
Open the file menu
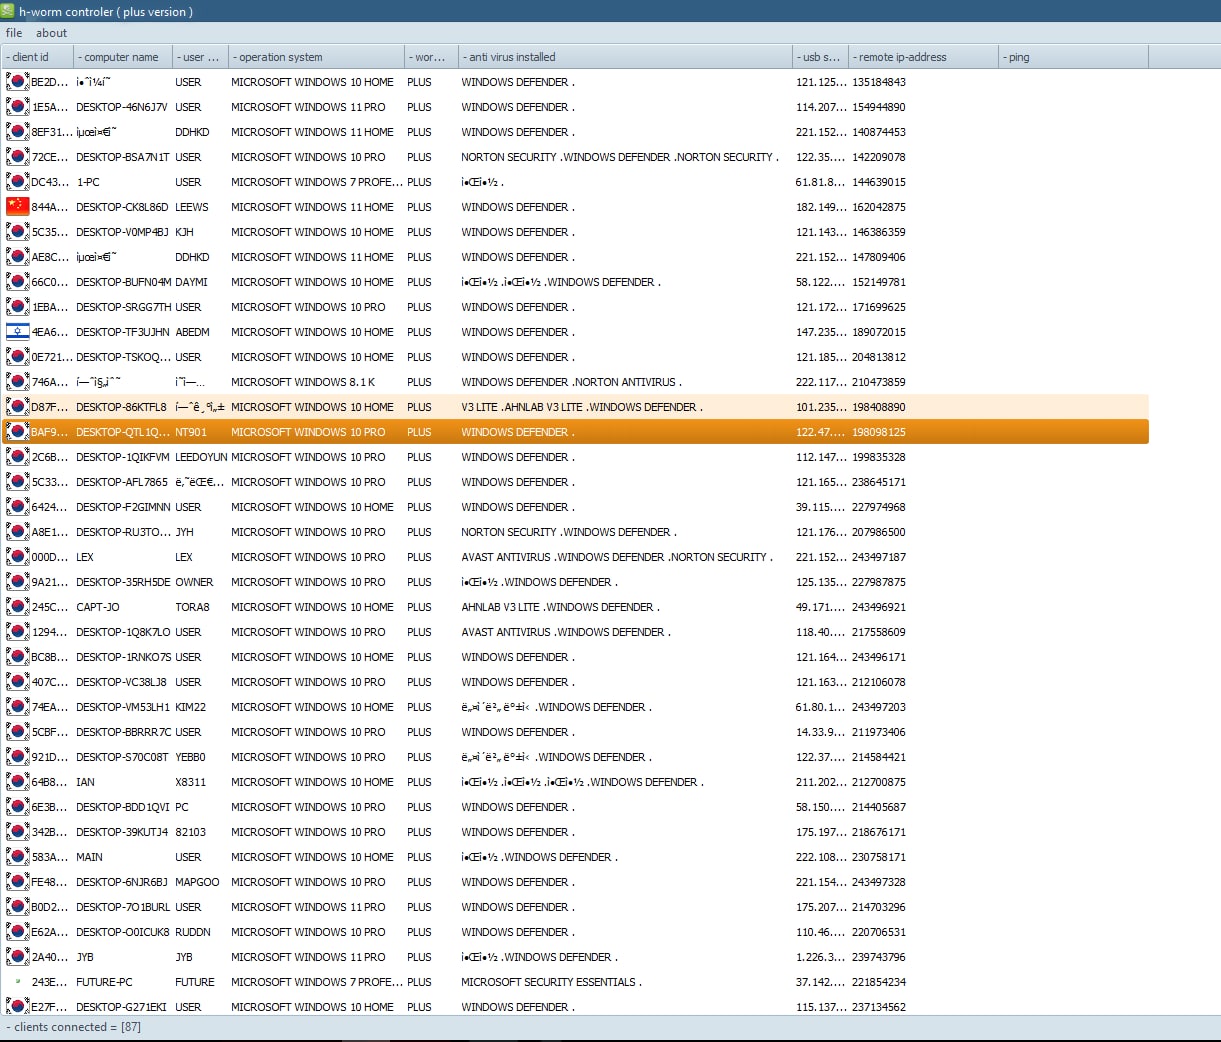point(14,33)
